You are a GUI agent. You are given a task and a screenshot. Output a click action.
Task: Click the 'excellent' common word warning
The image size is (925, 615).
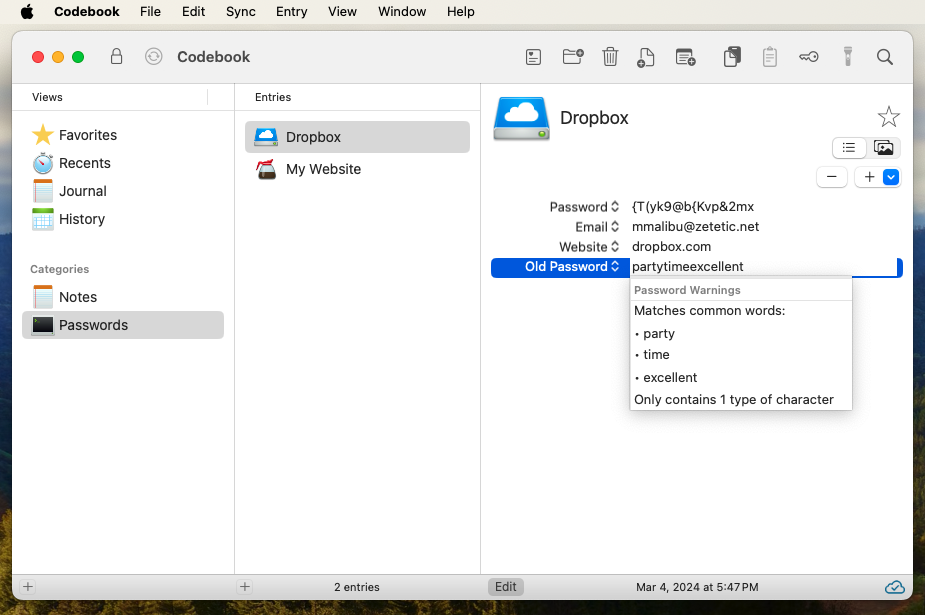click(670, 377)
